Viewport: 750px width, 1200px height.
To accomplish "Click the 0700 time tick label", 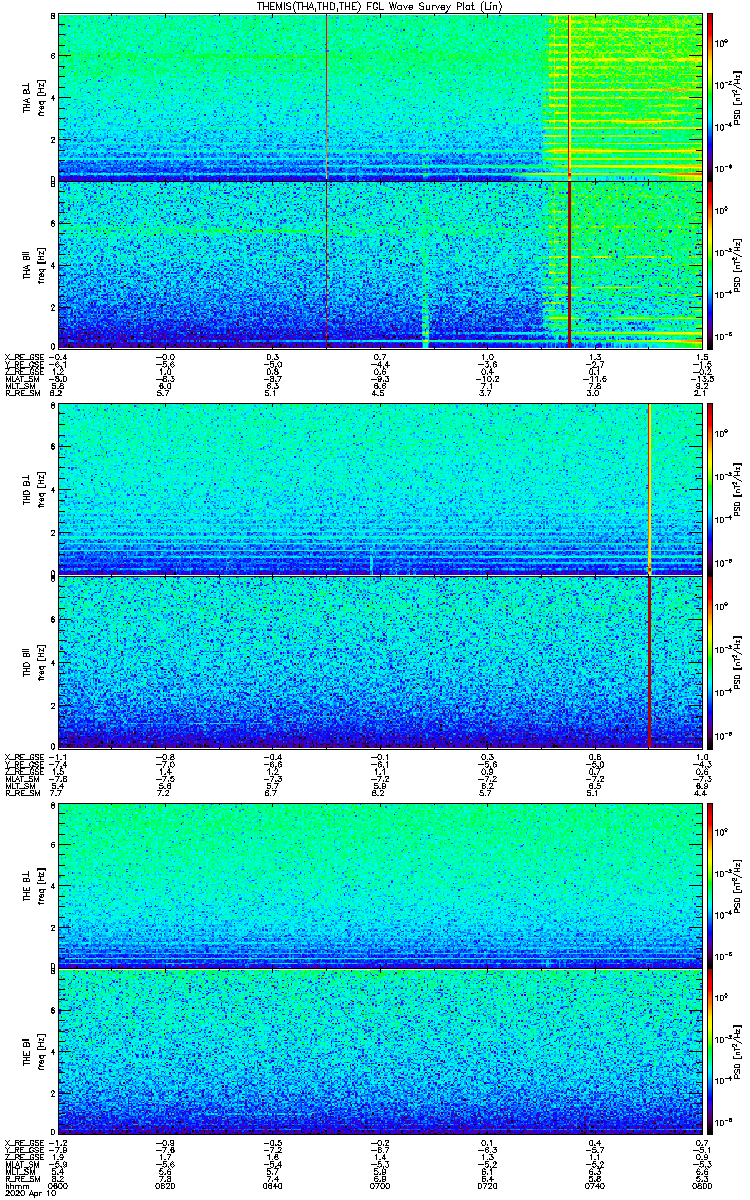I will coord(380,1187).
